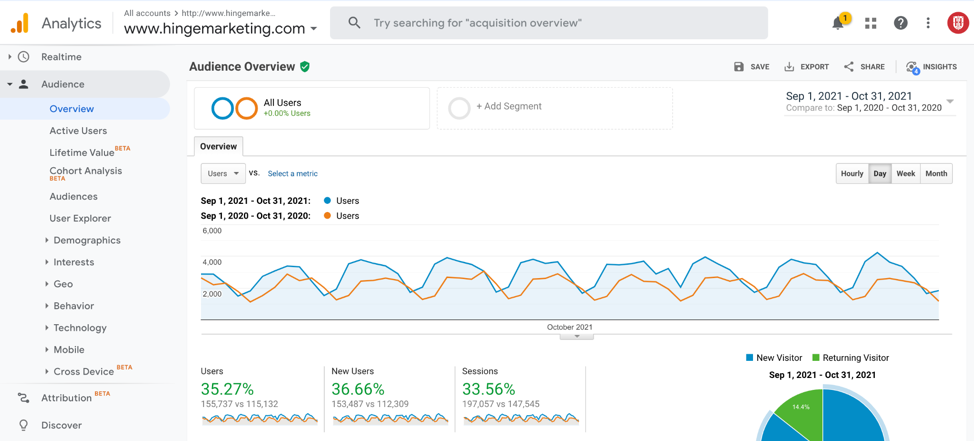Open Active Users report
Screen dimensions: 974x441
pos(78,130)
